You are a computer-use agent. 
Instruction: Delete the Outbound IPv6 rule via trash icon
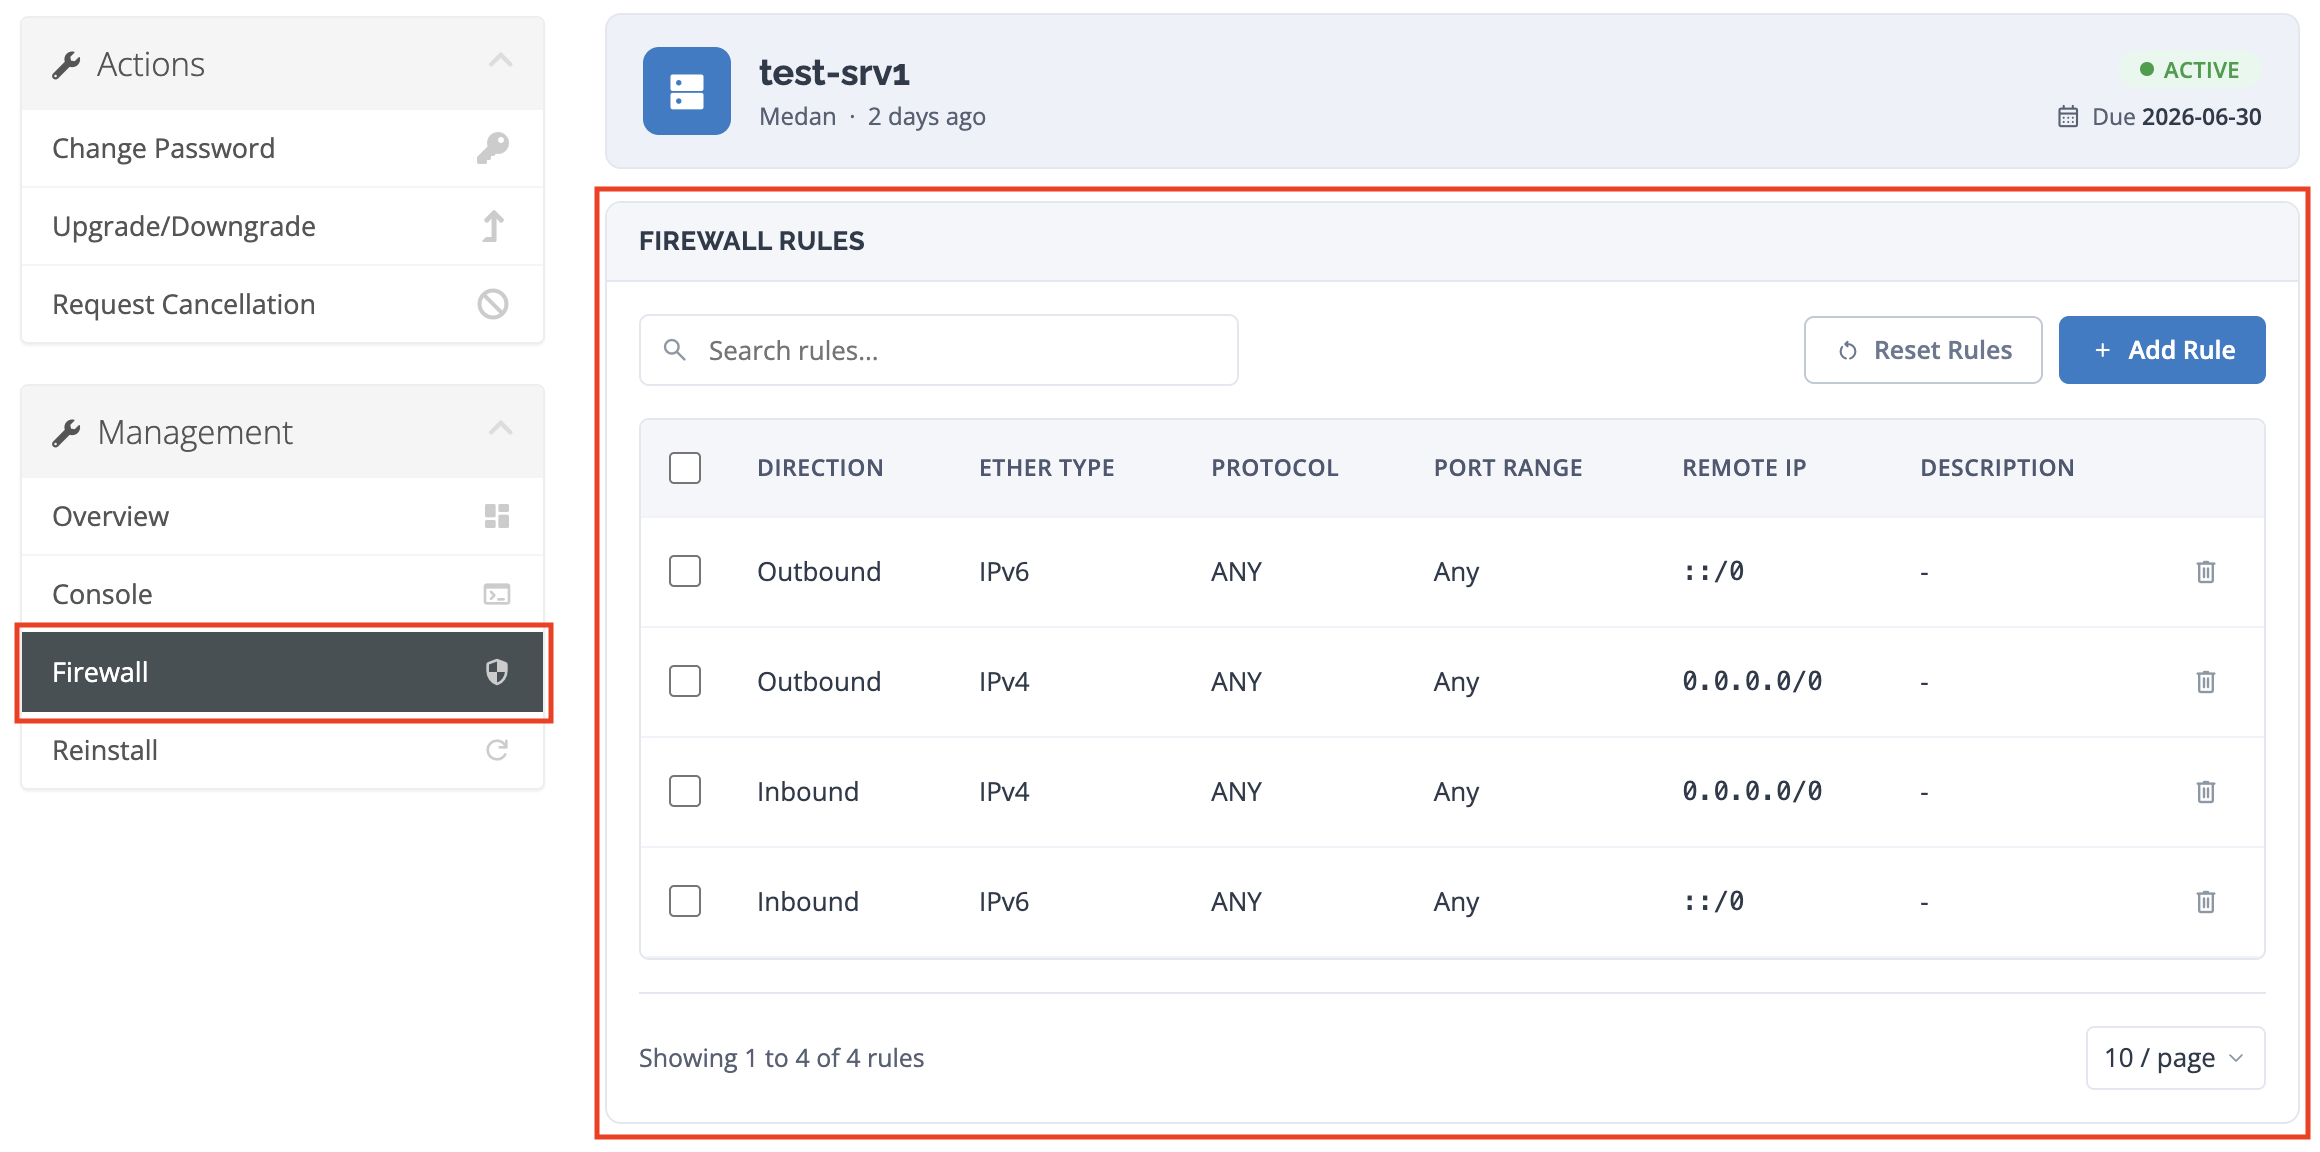(x=2206, y=572)
